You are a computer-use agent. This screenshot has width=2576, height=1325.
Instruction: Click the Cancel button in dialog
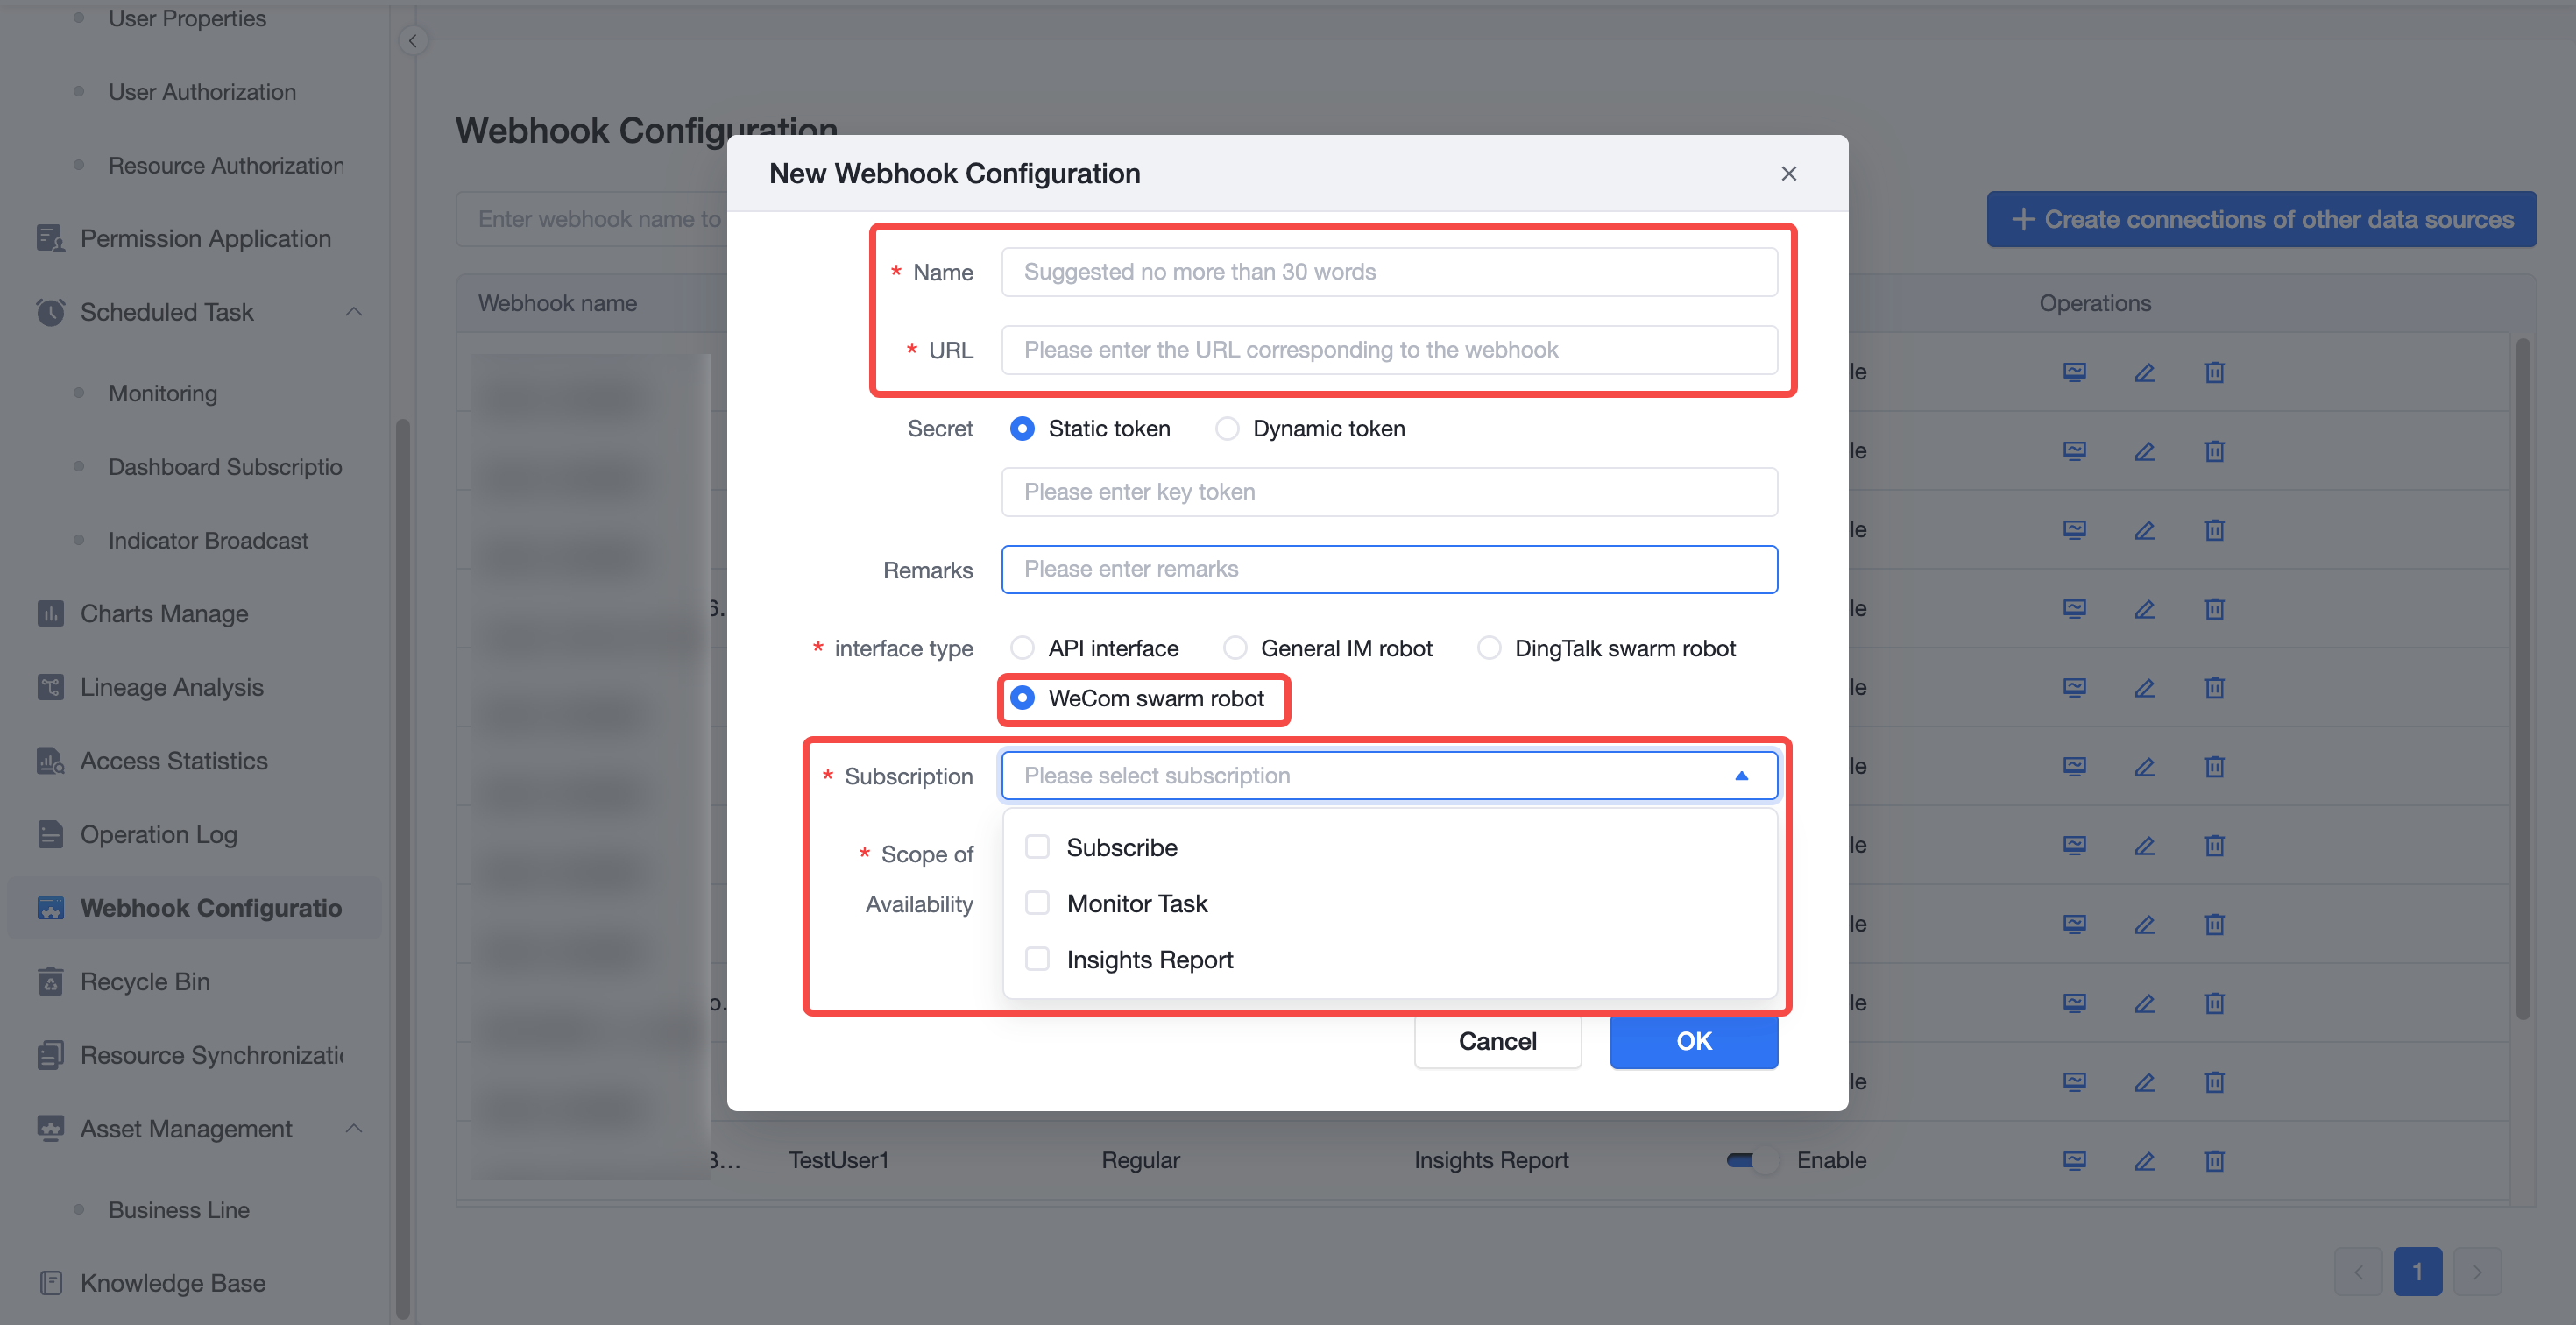point(1497,1041)
